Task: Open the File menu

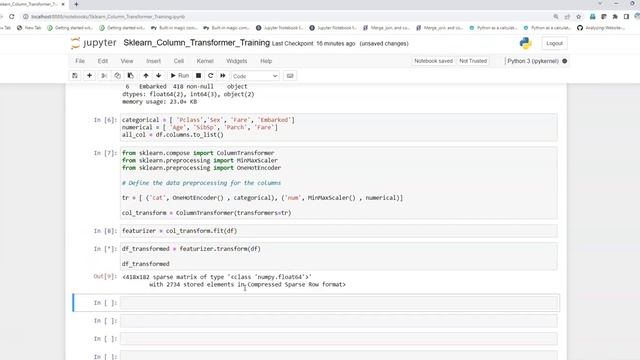Action: [x=80, y=61]
